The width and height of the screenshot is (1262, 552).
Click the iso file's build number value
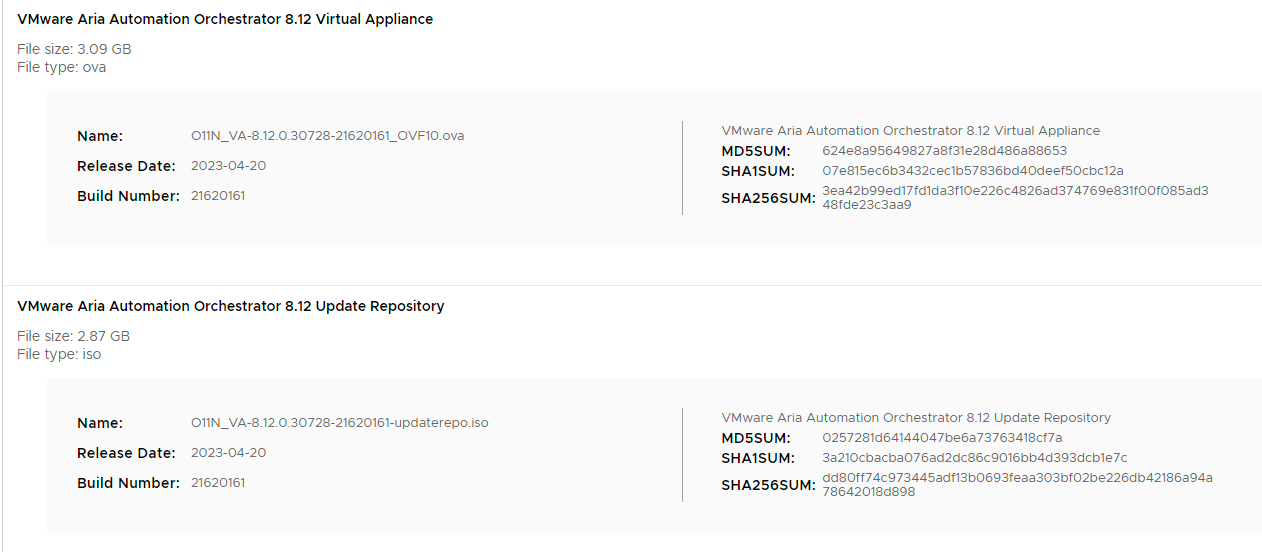(x=218, y=483)
